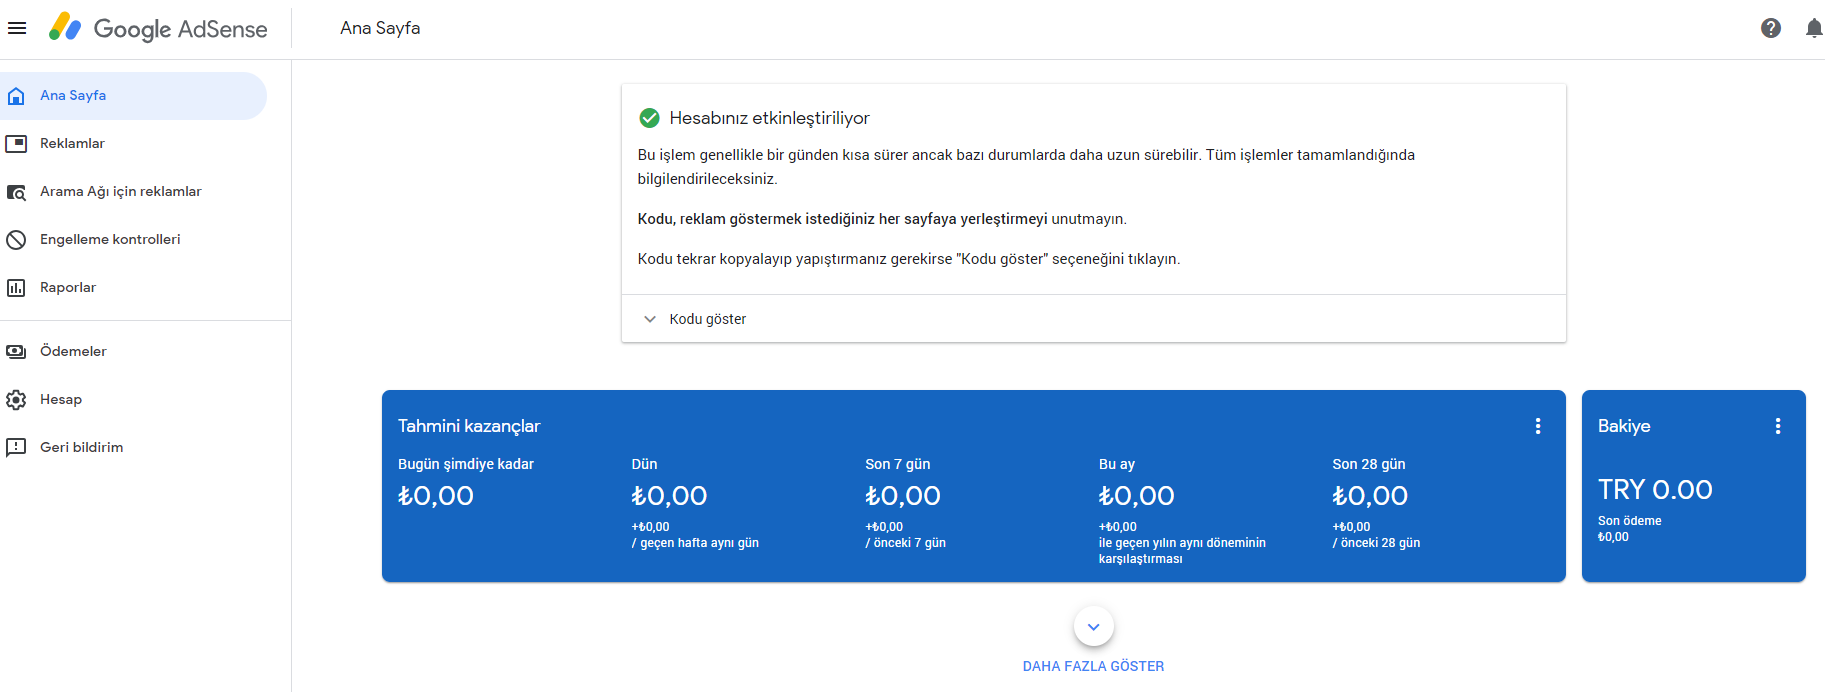Open Bakiye card three-dot options menu
This screenshot has width=1825, height=692.
click(1777, 426)
